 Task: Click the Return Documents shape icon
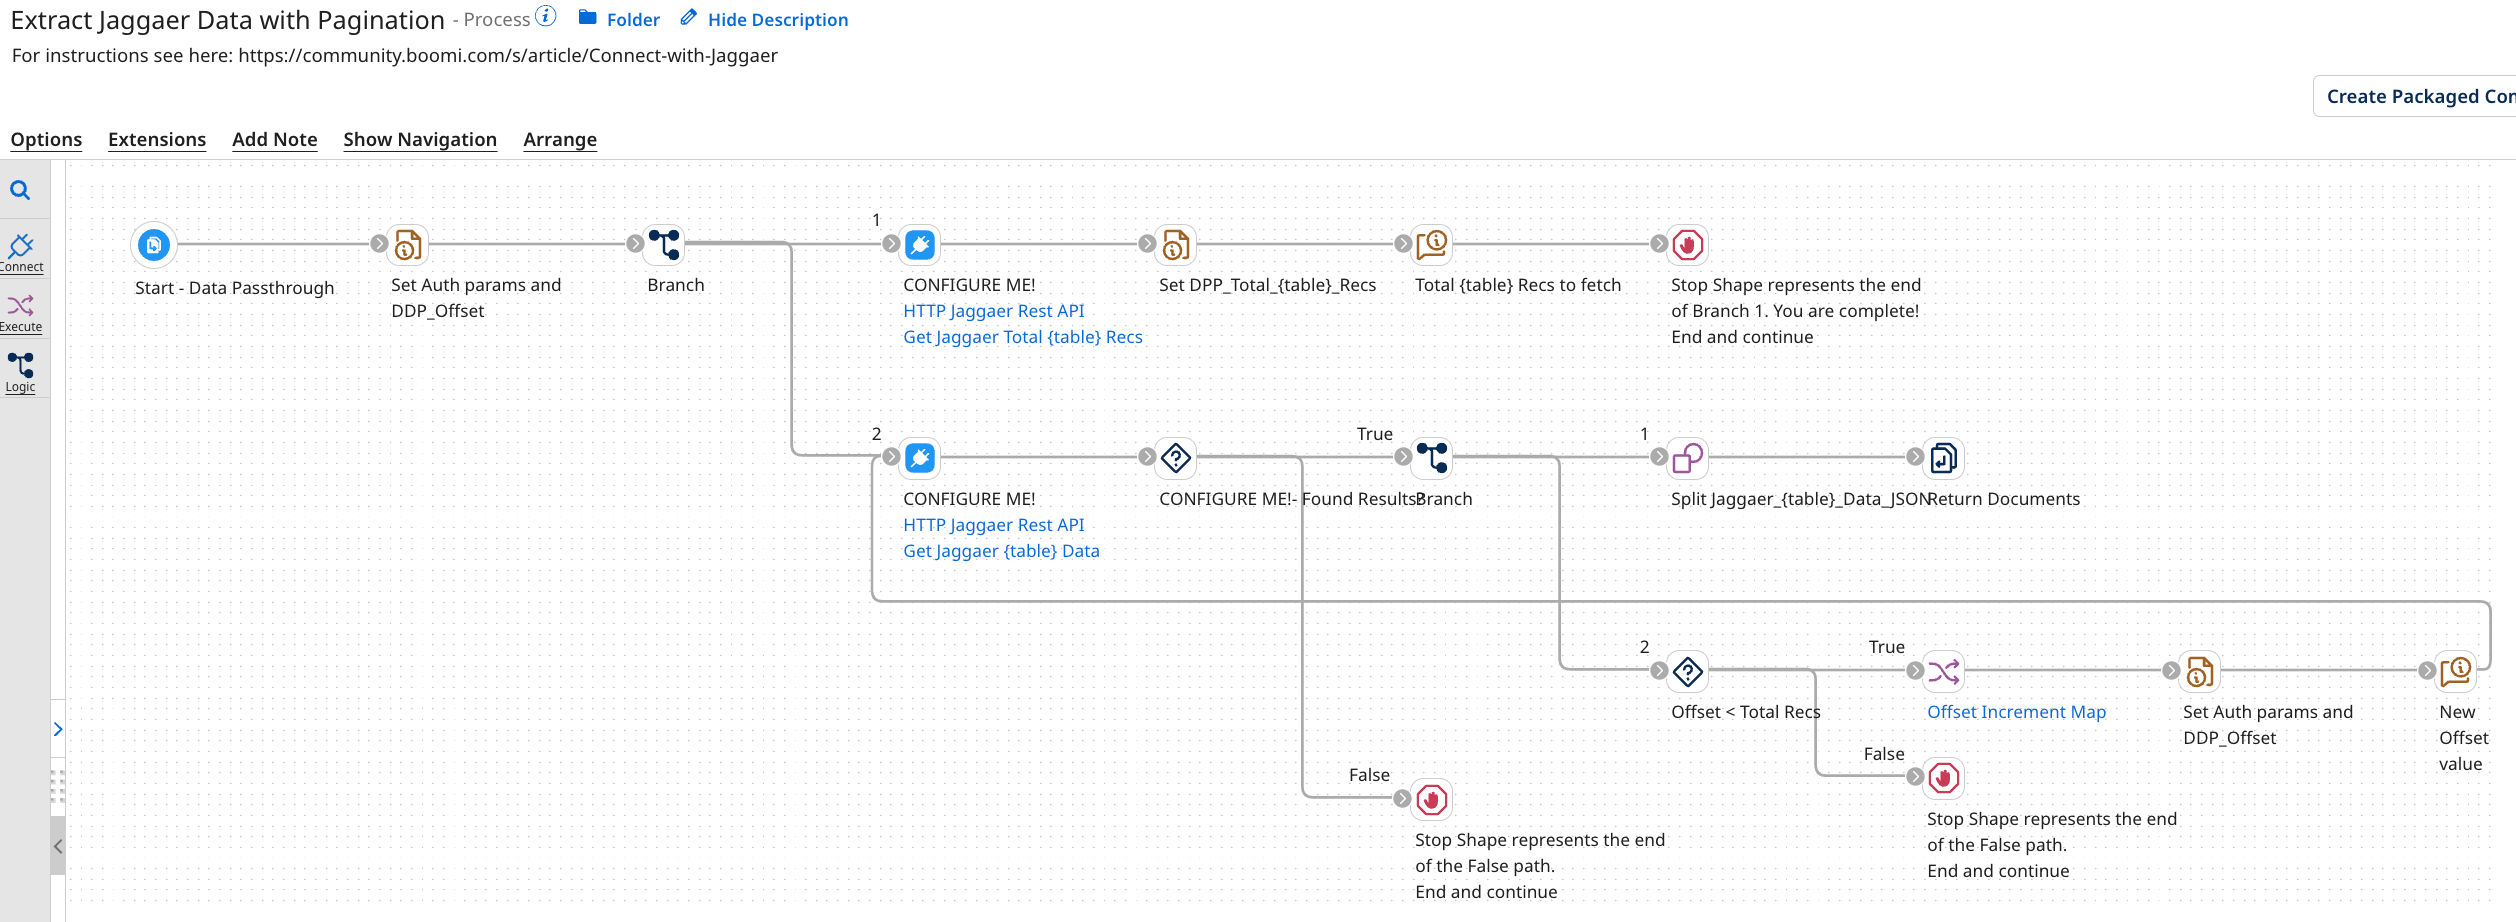click(1944, 458)
